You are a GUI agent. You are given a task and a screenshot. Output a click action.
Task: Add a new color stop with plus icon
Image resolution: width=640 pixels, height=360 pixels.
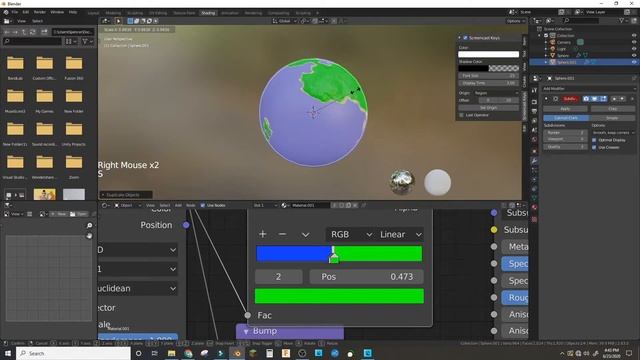click(x=262, y=234)
